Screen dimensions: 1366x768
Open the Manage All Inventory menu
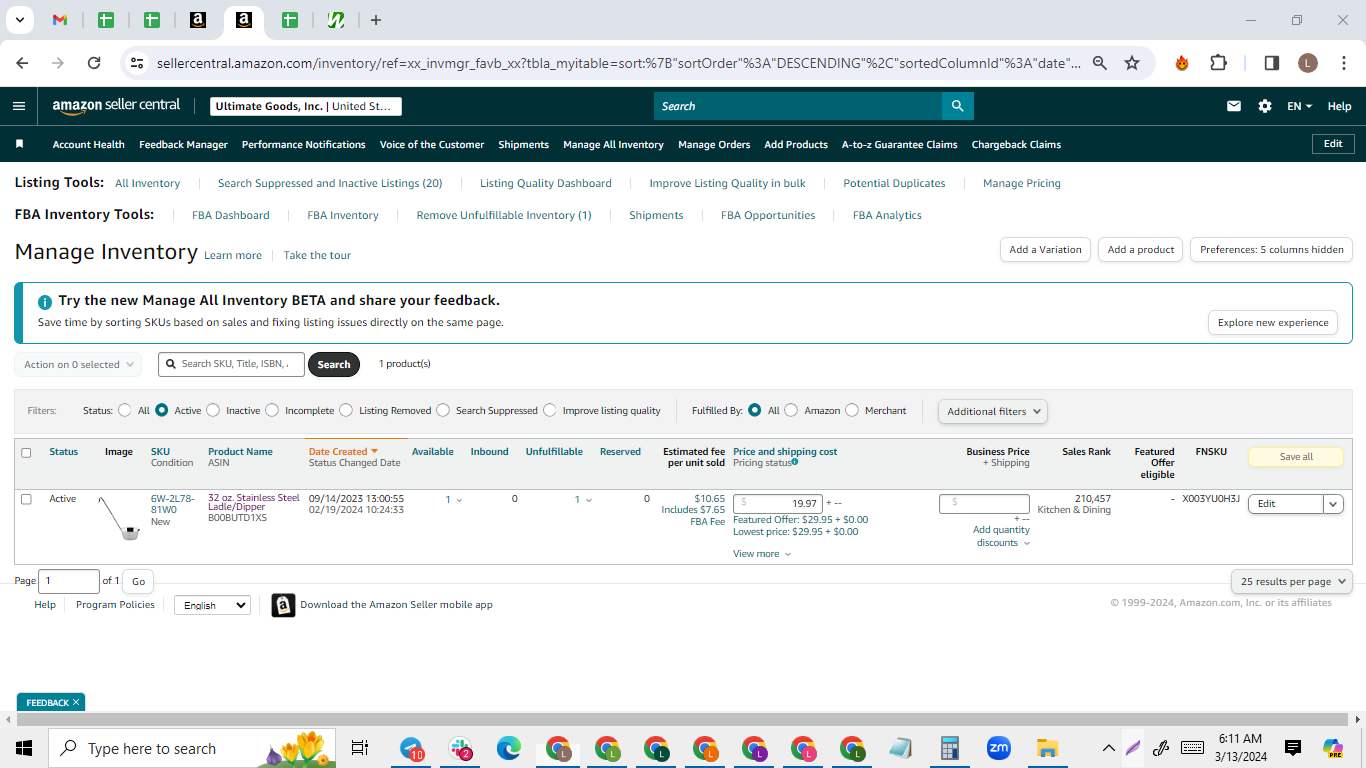[613, 144]
